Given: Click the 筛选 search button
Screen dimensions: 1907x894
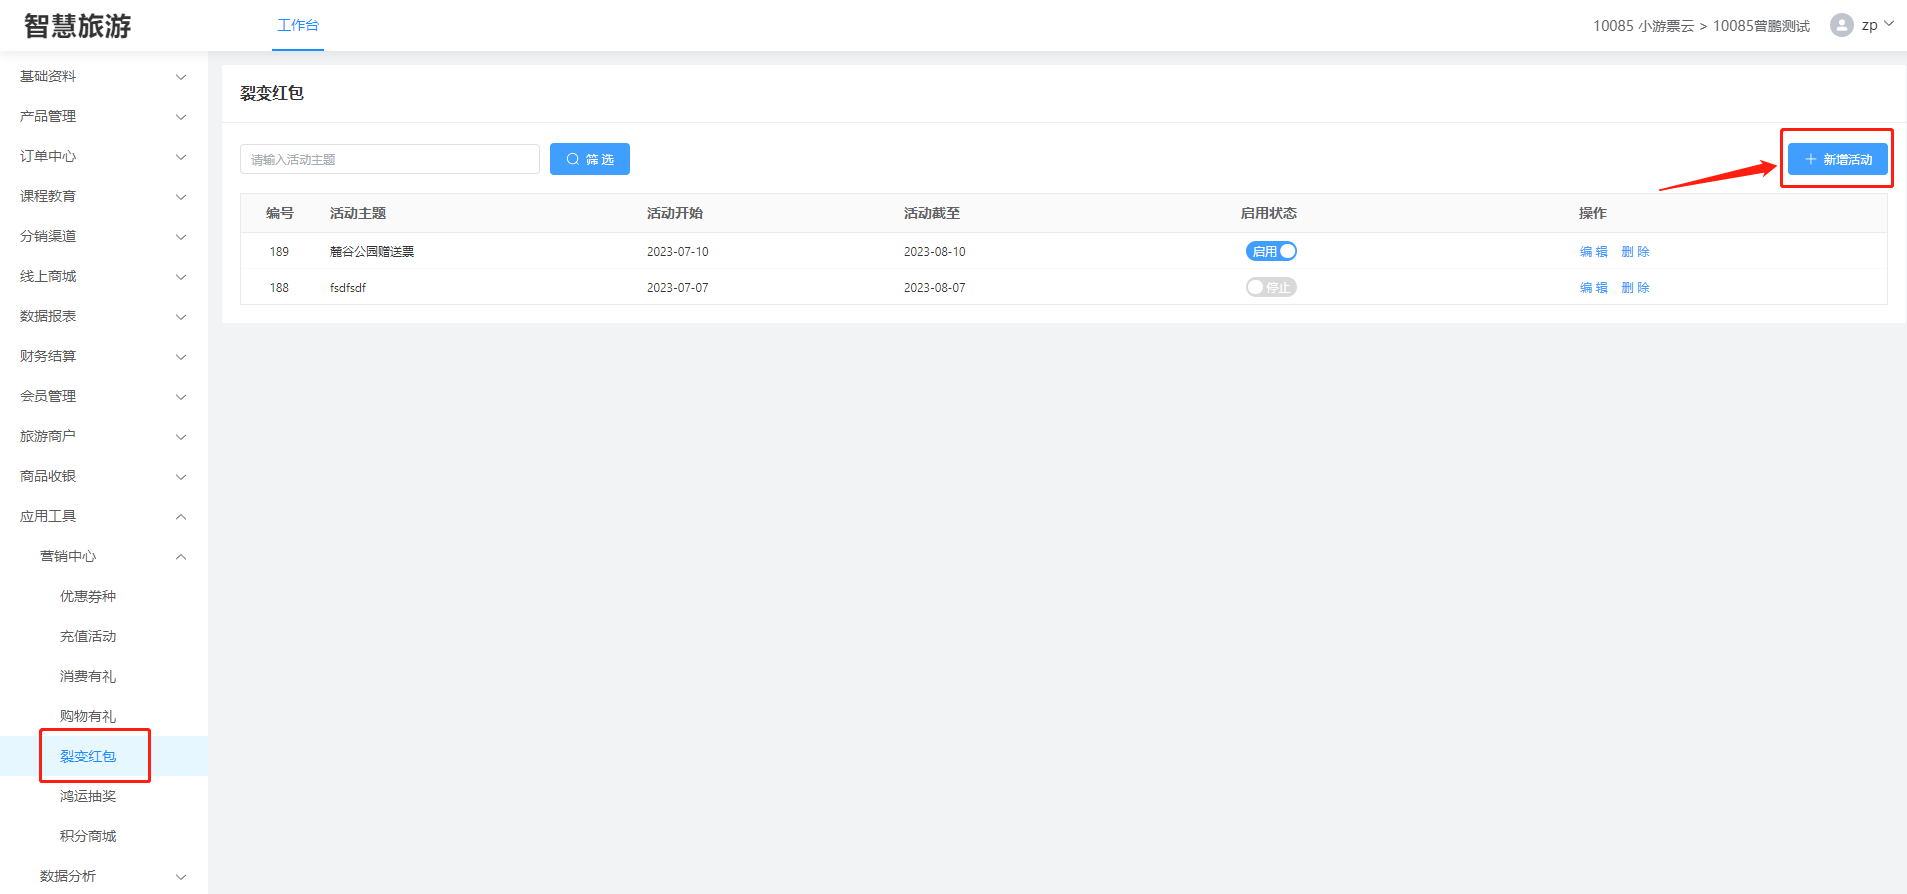Looking at the screenshot, I should click(x=589, y=159).
